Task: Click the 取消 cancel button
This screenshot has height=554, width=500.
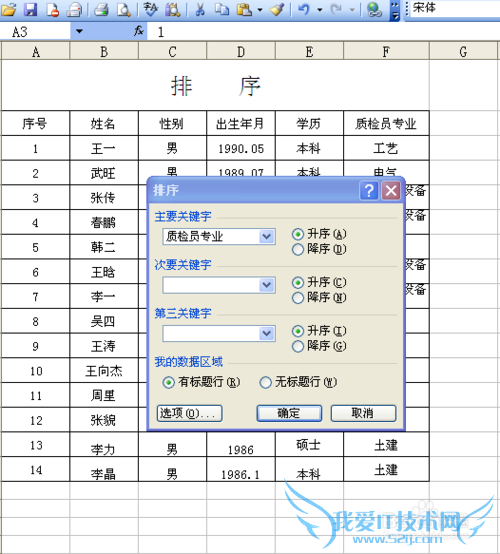Action: [x=363, y=413]
